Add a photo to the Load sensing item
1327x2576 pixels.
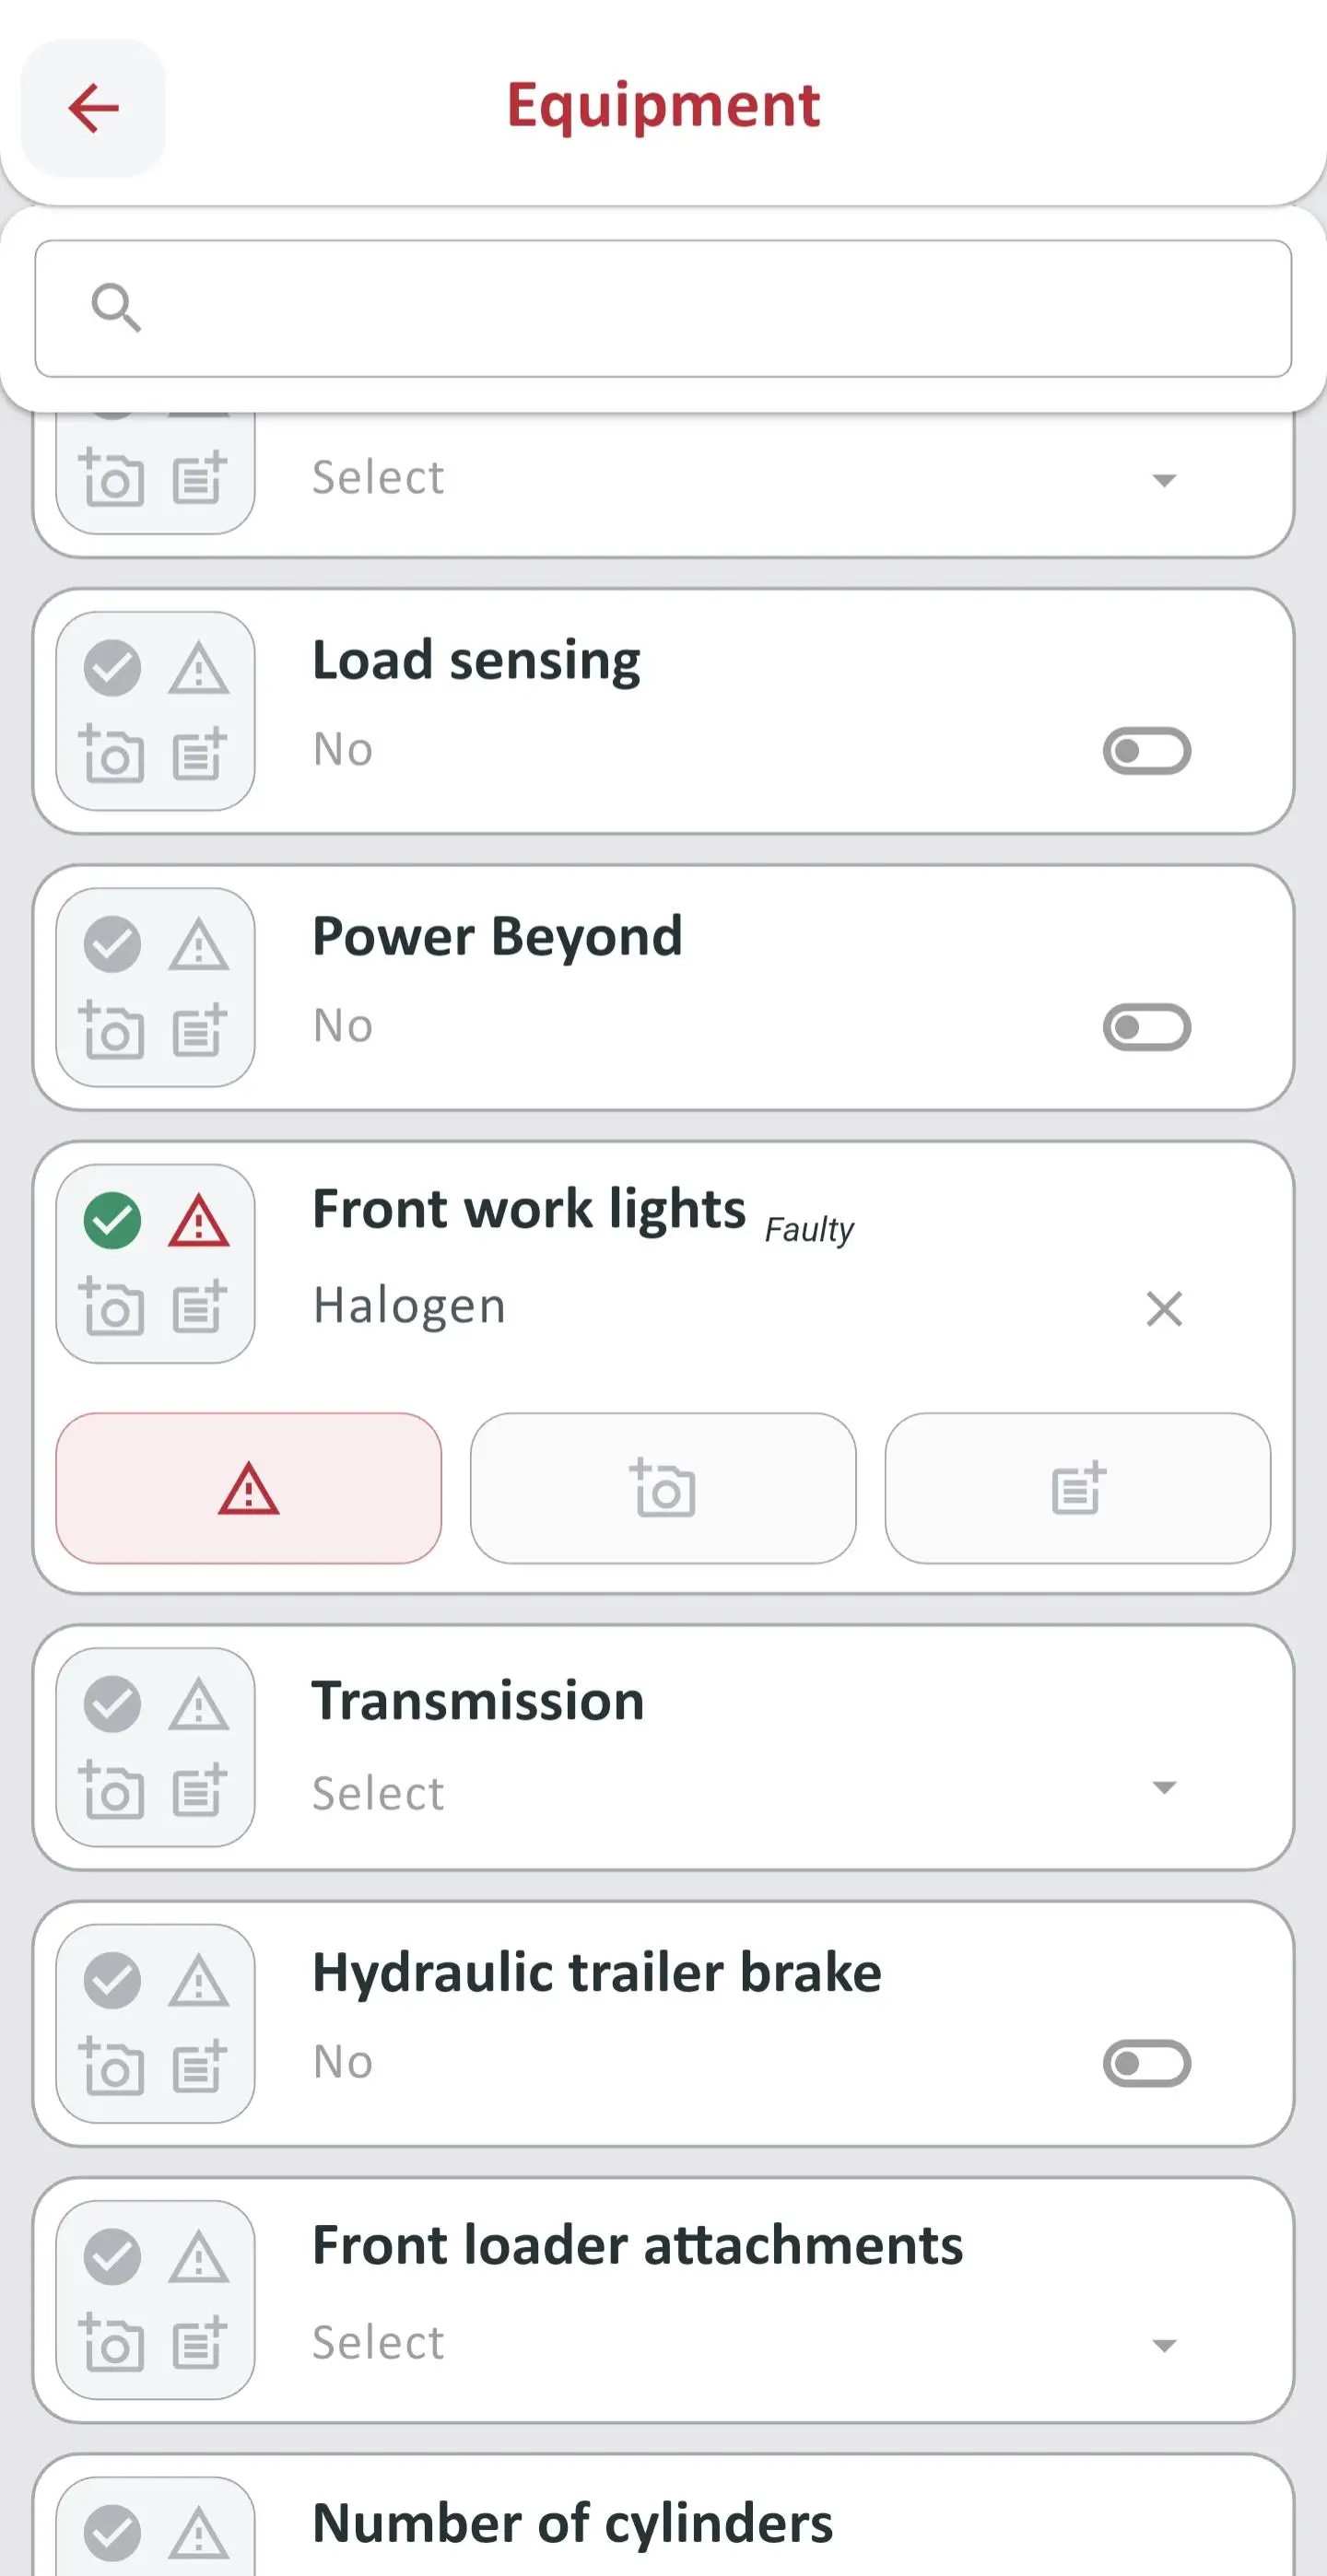(112, 754)
